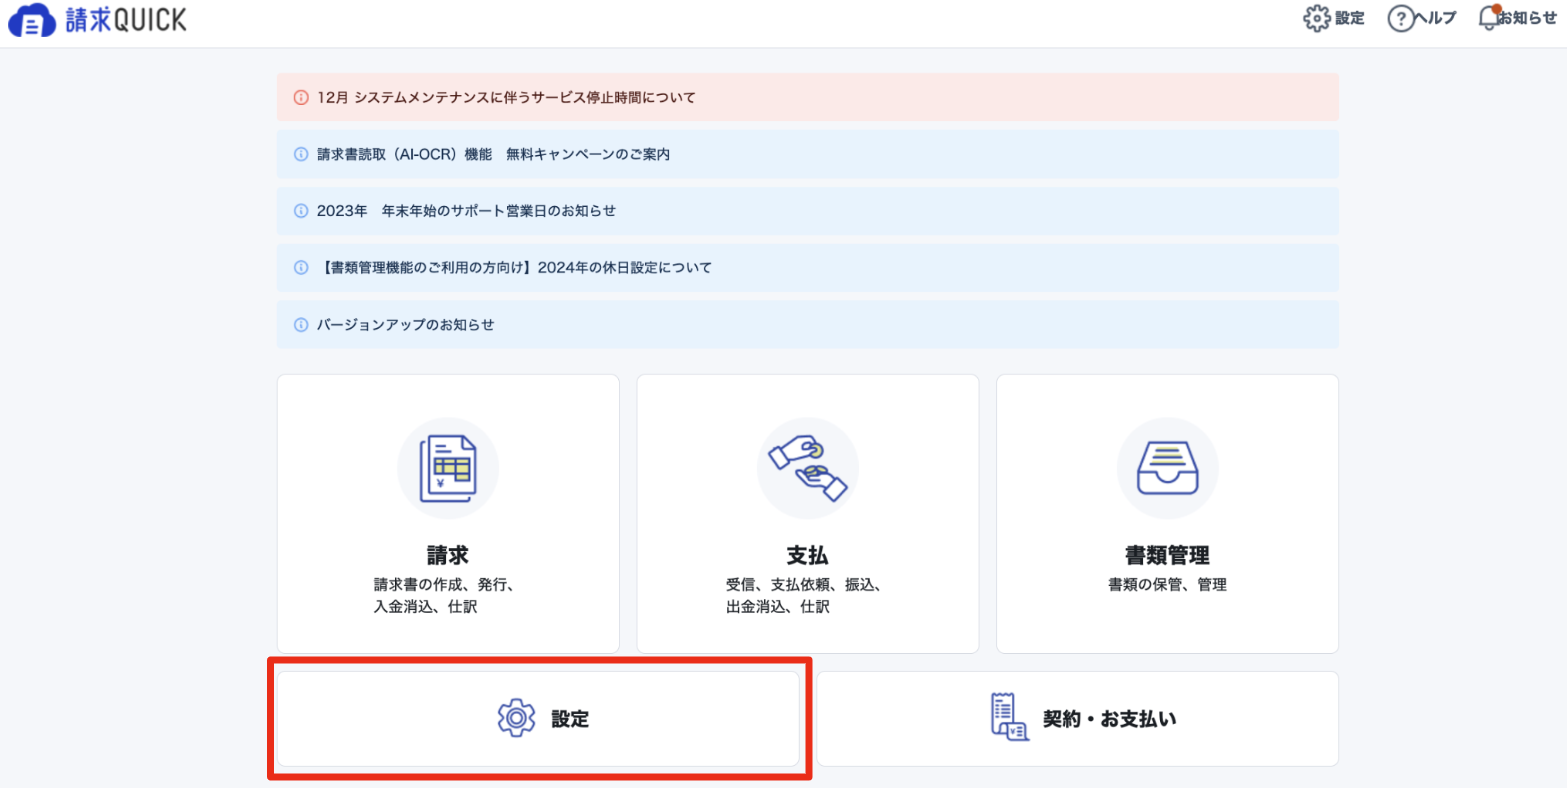This screenshot has height=788, width=1567.
Task: Click ヘルプ text label in top header
Action: (x=1437, y=18)
